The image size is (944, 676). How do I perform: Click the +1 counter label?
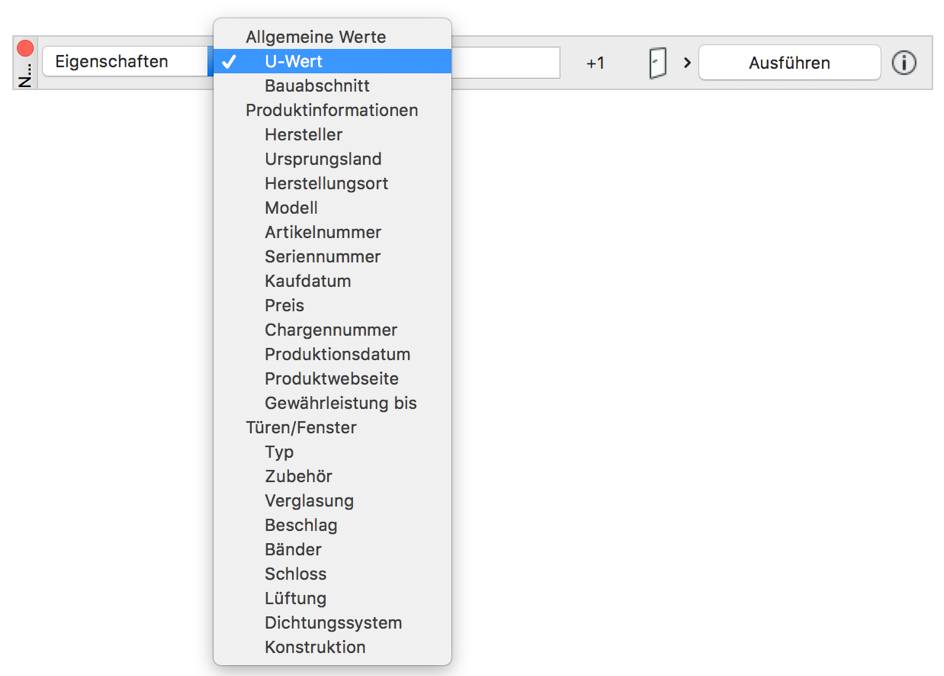pos(595,63)
